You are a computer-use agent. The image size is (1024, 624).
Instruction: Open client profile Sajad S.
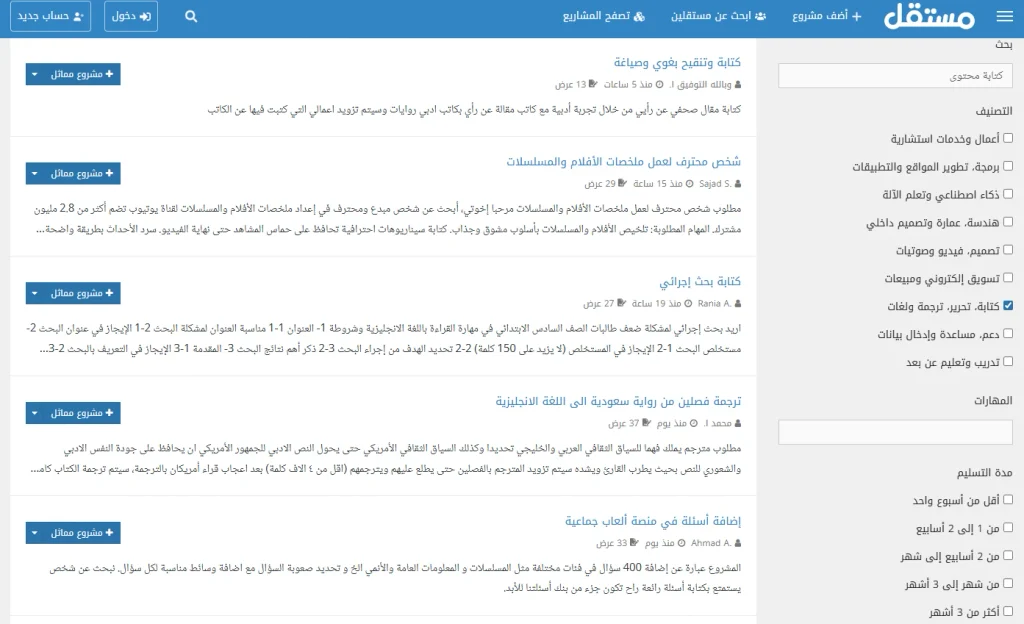[x=714, y=183]
